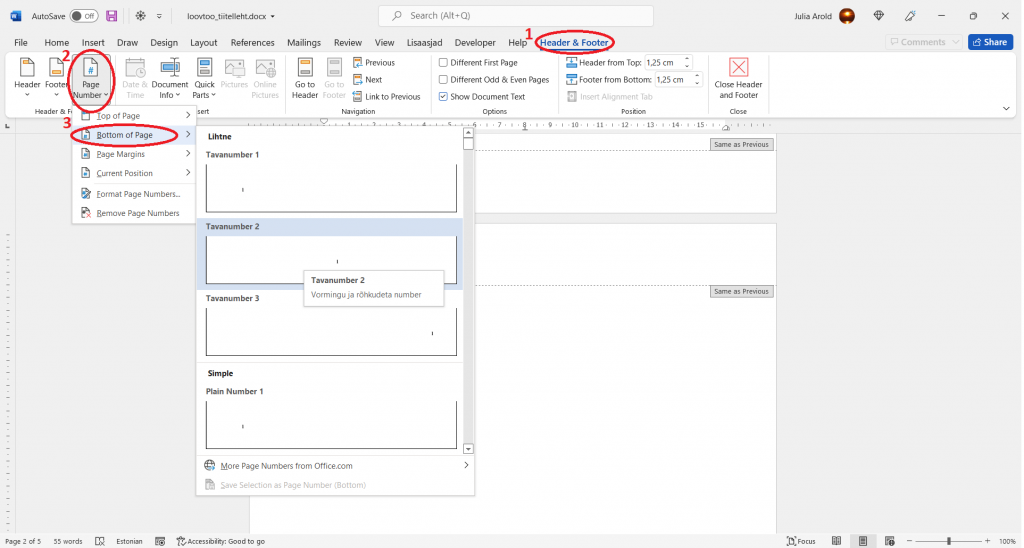
Task: Switch to Insert tab
Action: point(93,42)
